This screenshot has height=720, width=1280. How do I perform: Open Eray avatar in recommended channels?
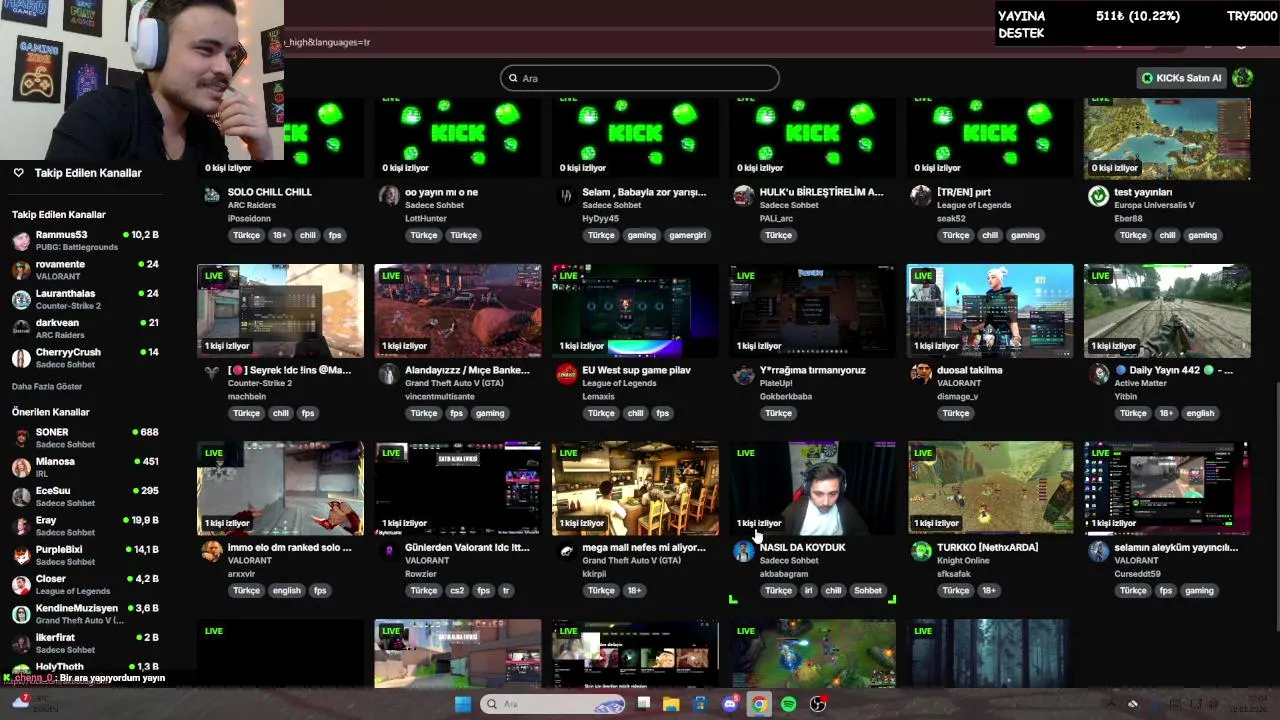[x=21, y=526]
